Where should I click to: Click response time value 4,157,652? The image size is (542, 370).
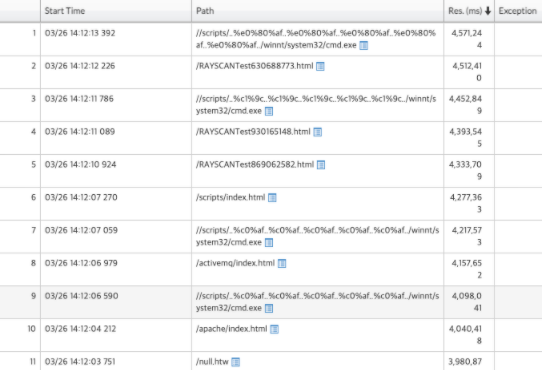coord(467,269)
